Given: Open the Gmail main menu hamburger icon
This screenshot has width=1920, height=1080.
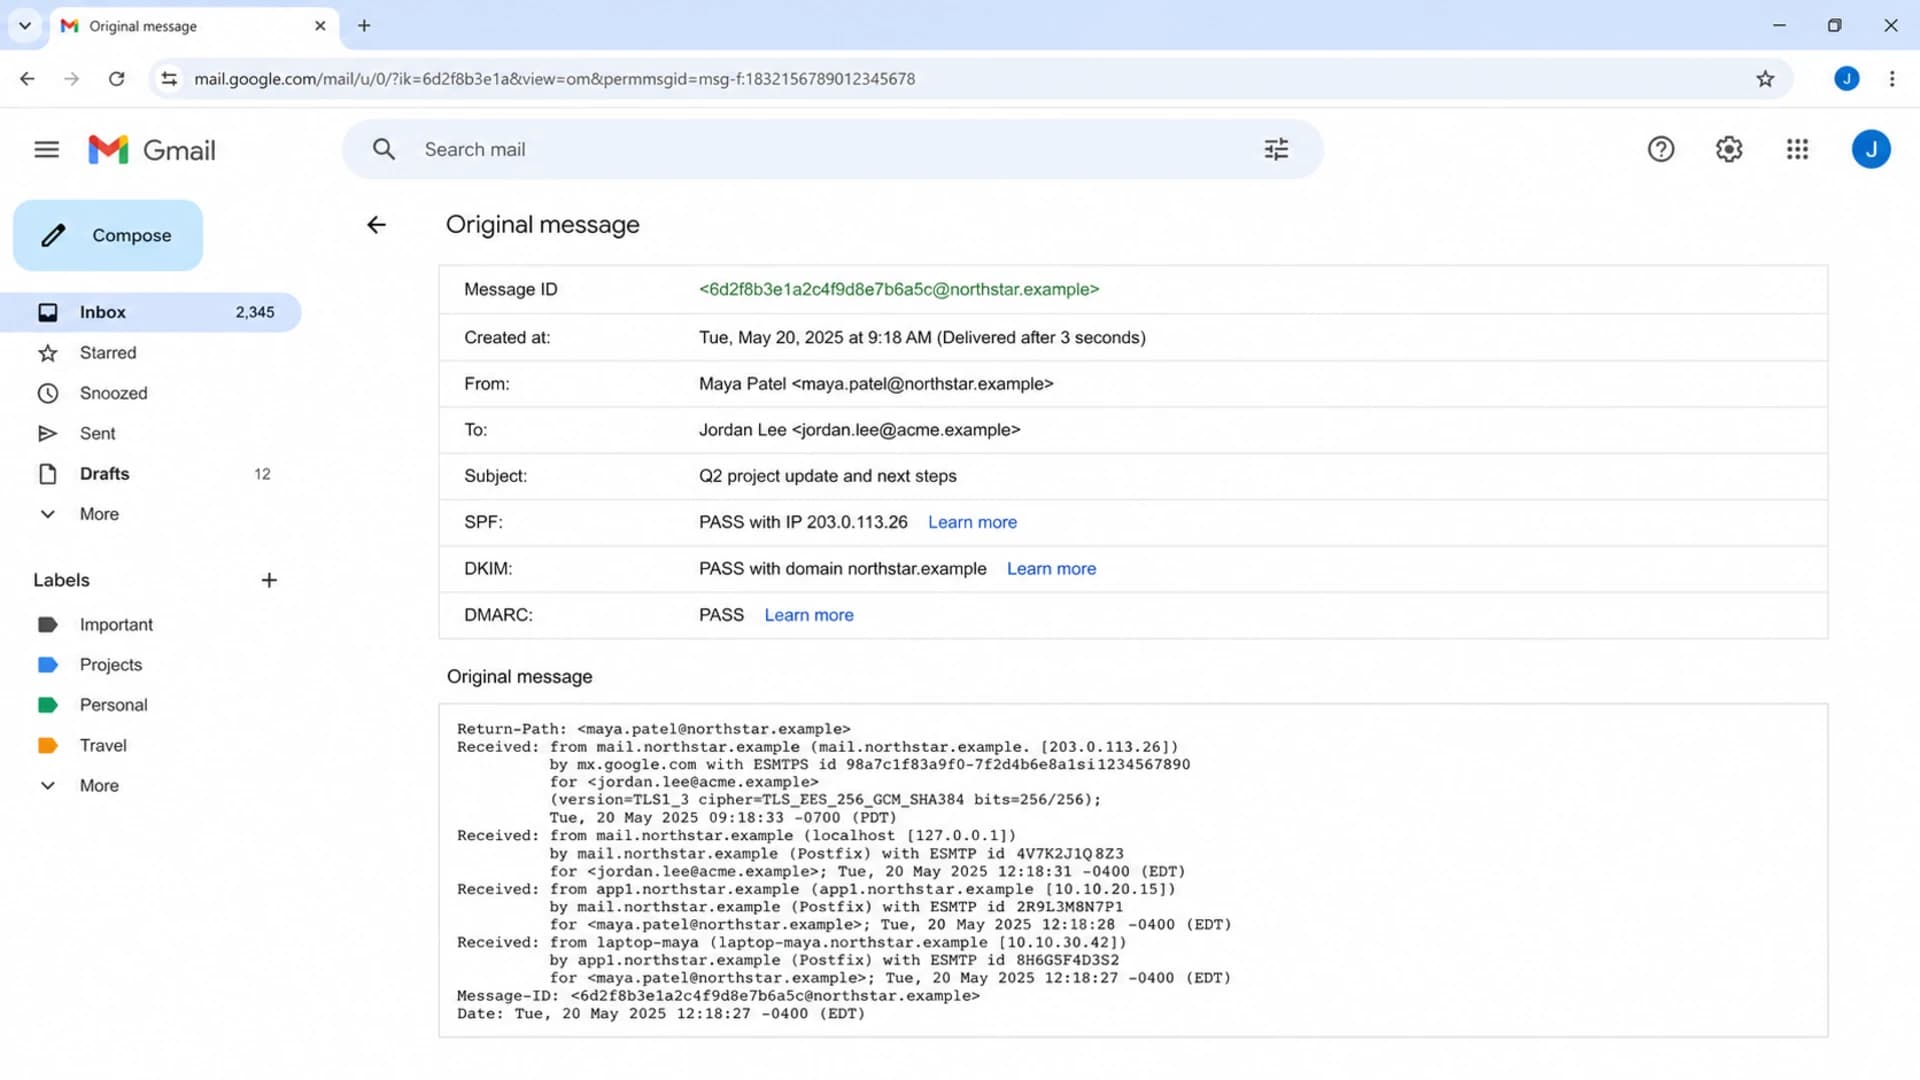Looking at the screenshot, I should click(46, 150).
